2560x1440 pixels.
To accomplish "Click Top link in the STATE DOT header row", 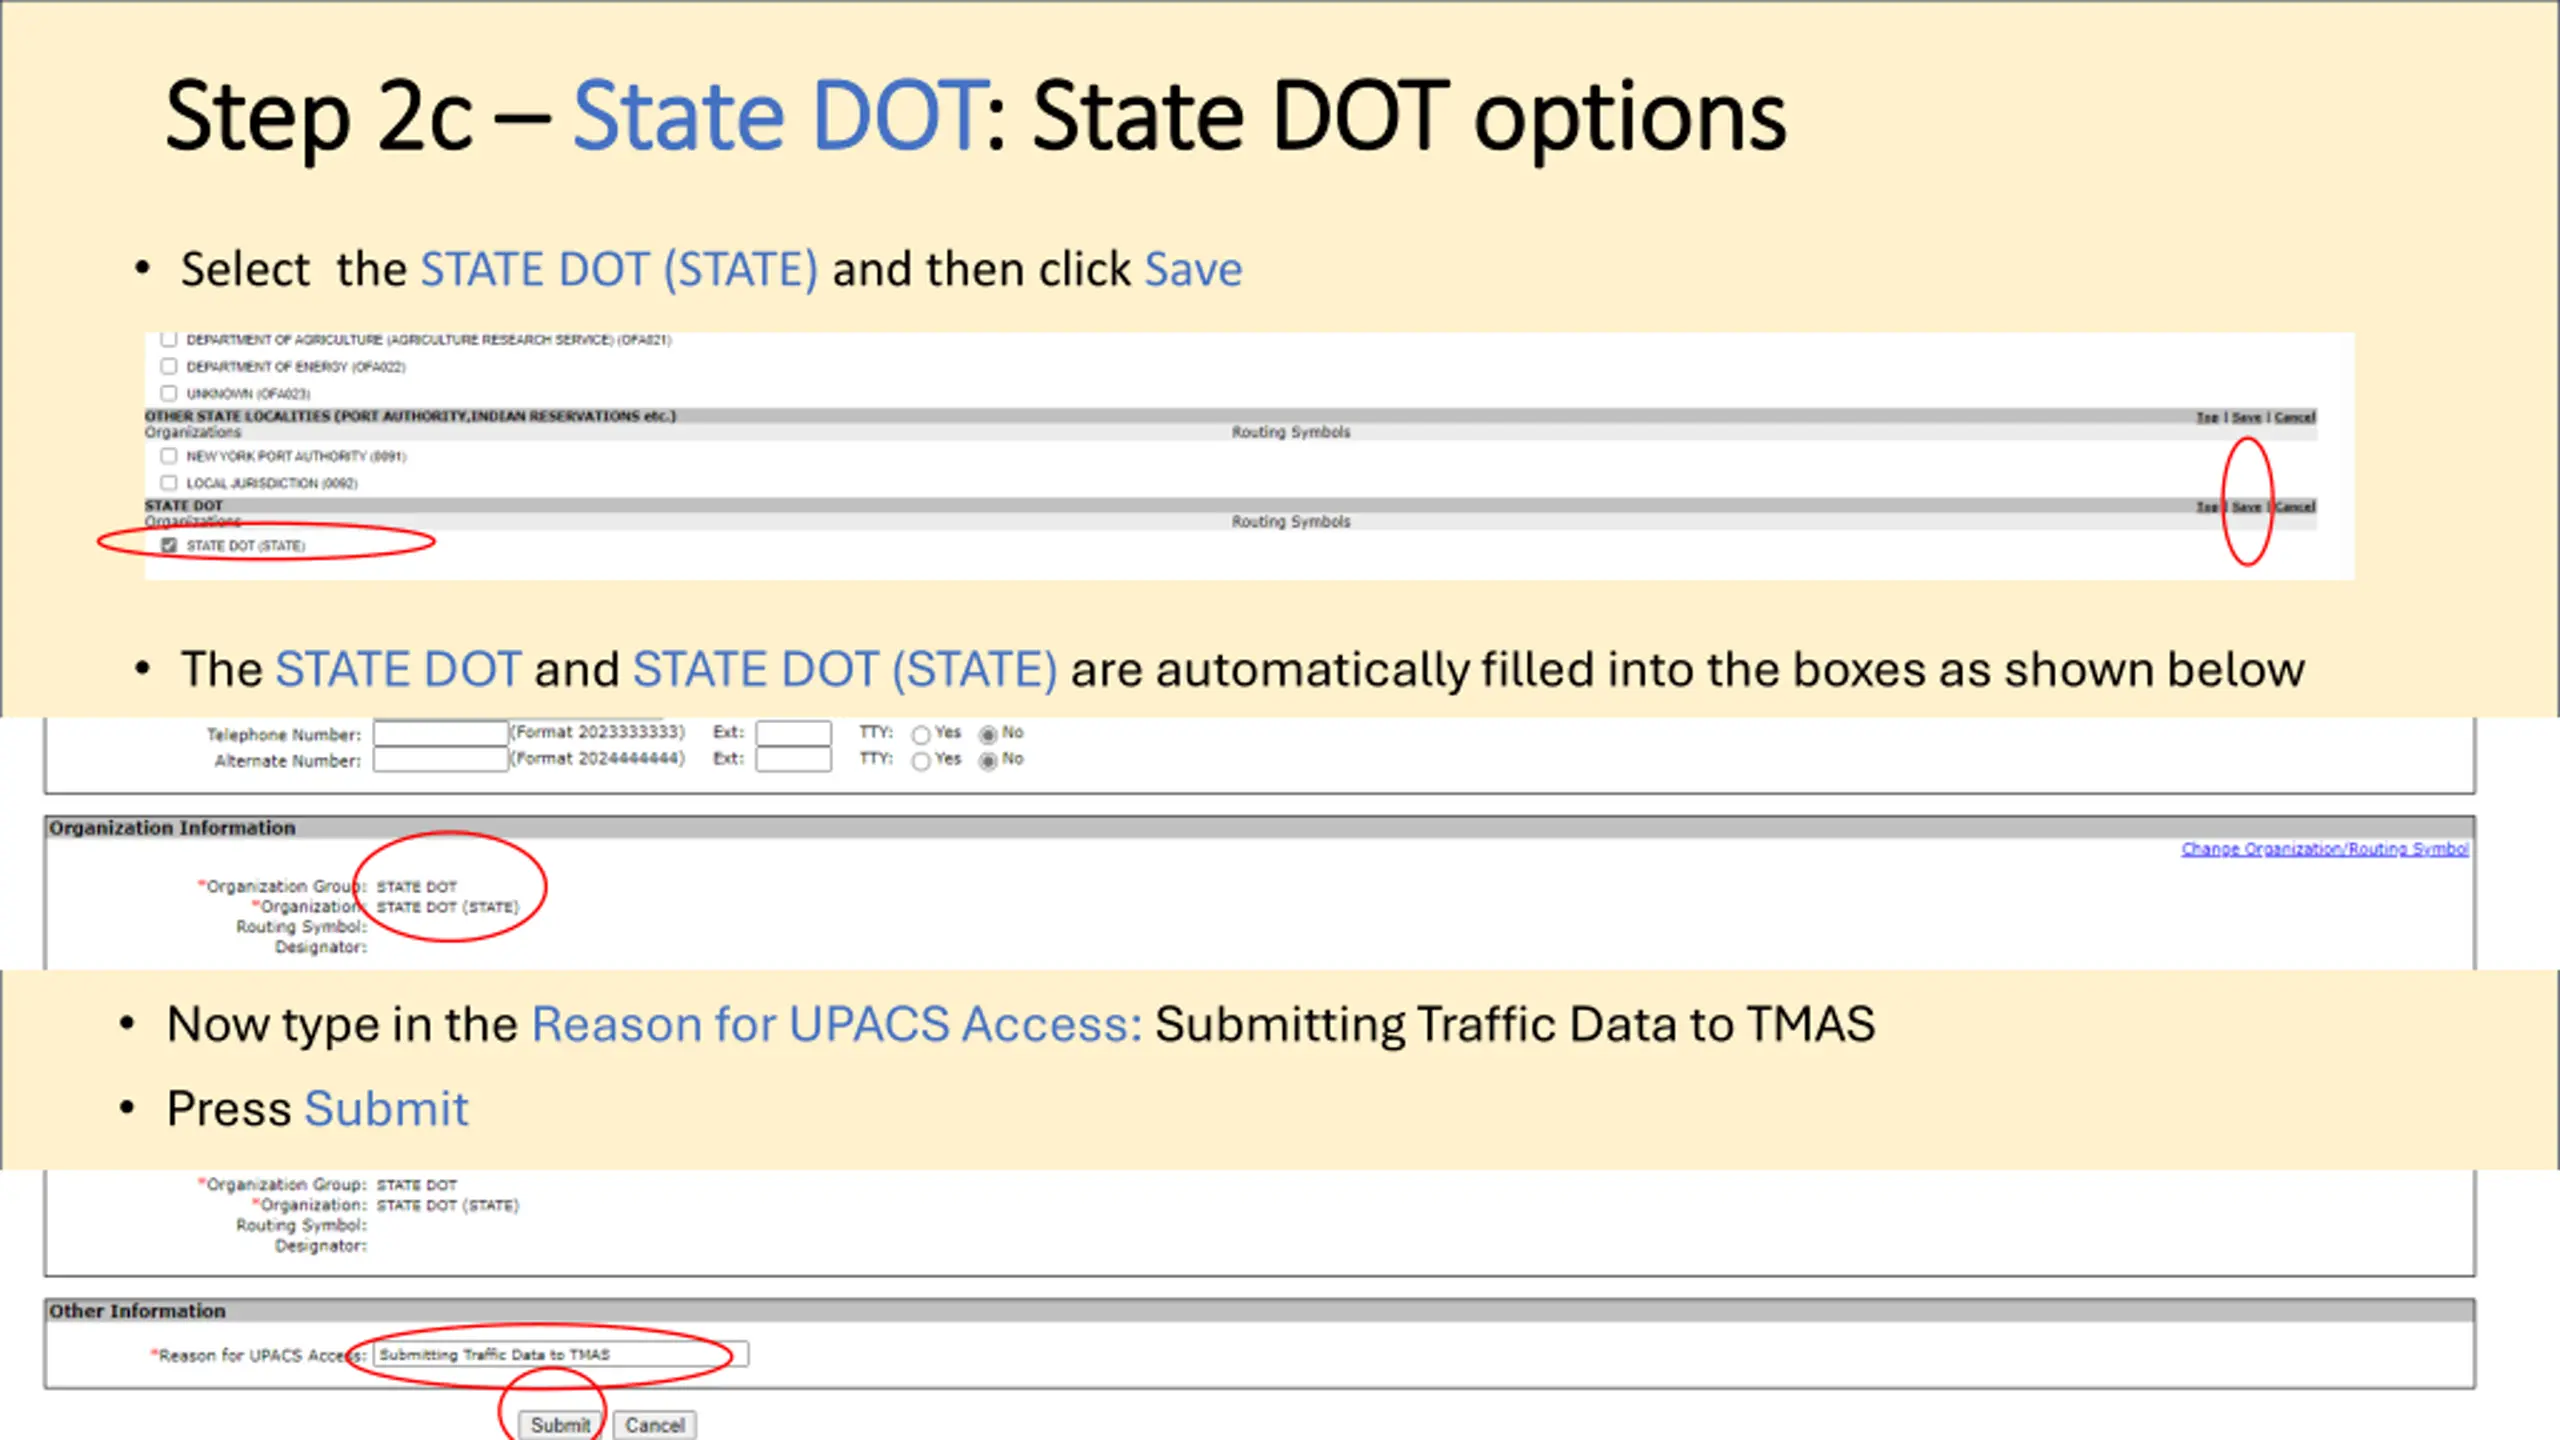I will click(2206, 507).
